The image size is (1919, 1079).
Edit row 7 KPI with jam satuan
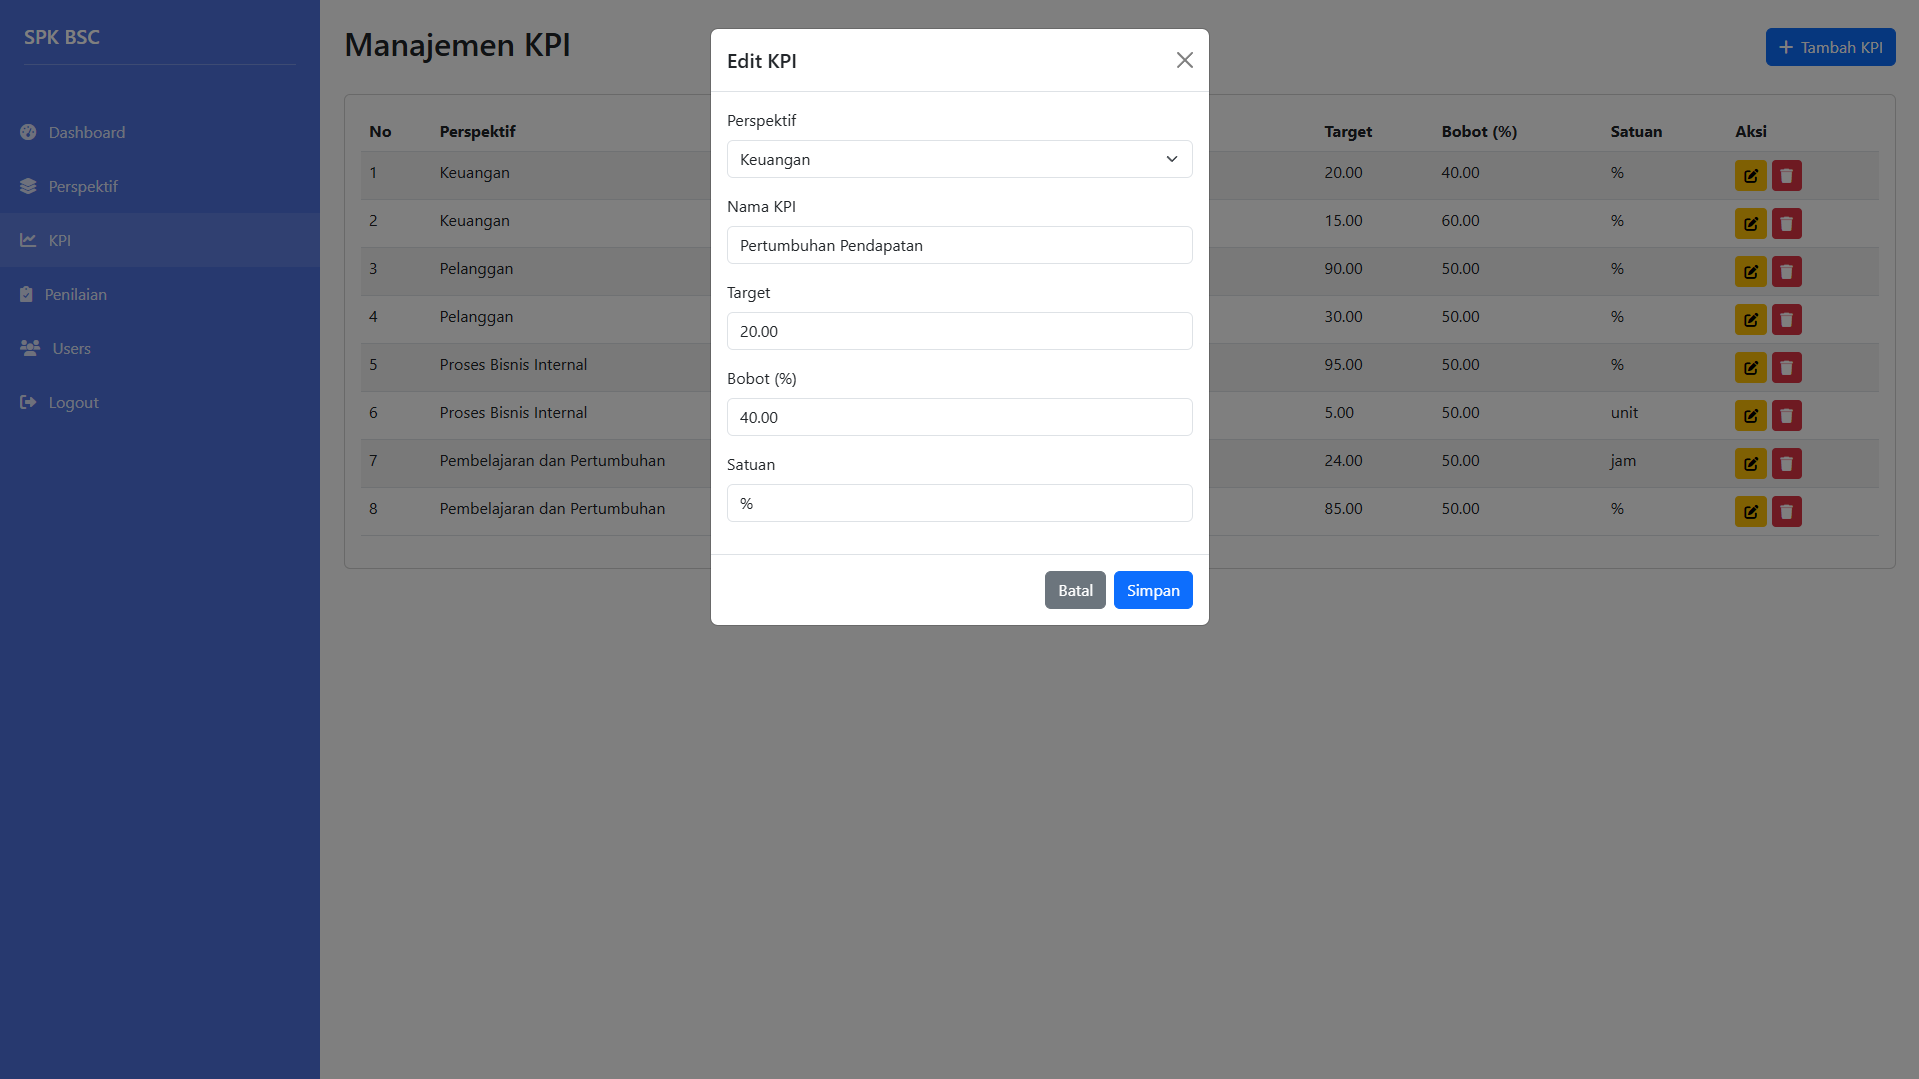tap(1750, 463)
